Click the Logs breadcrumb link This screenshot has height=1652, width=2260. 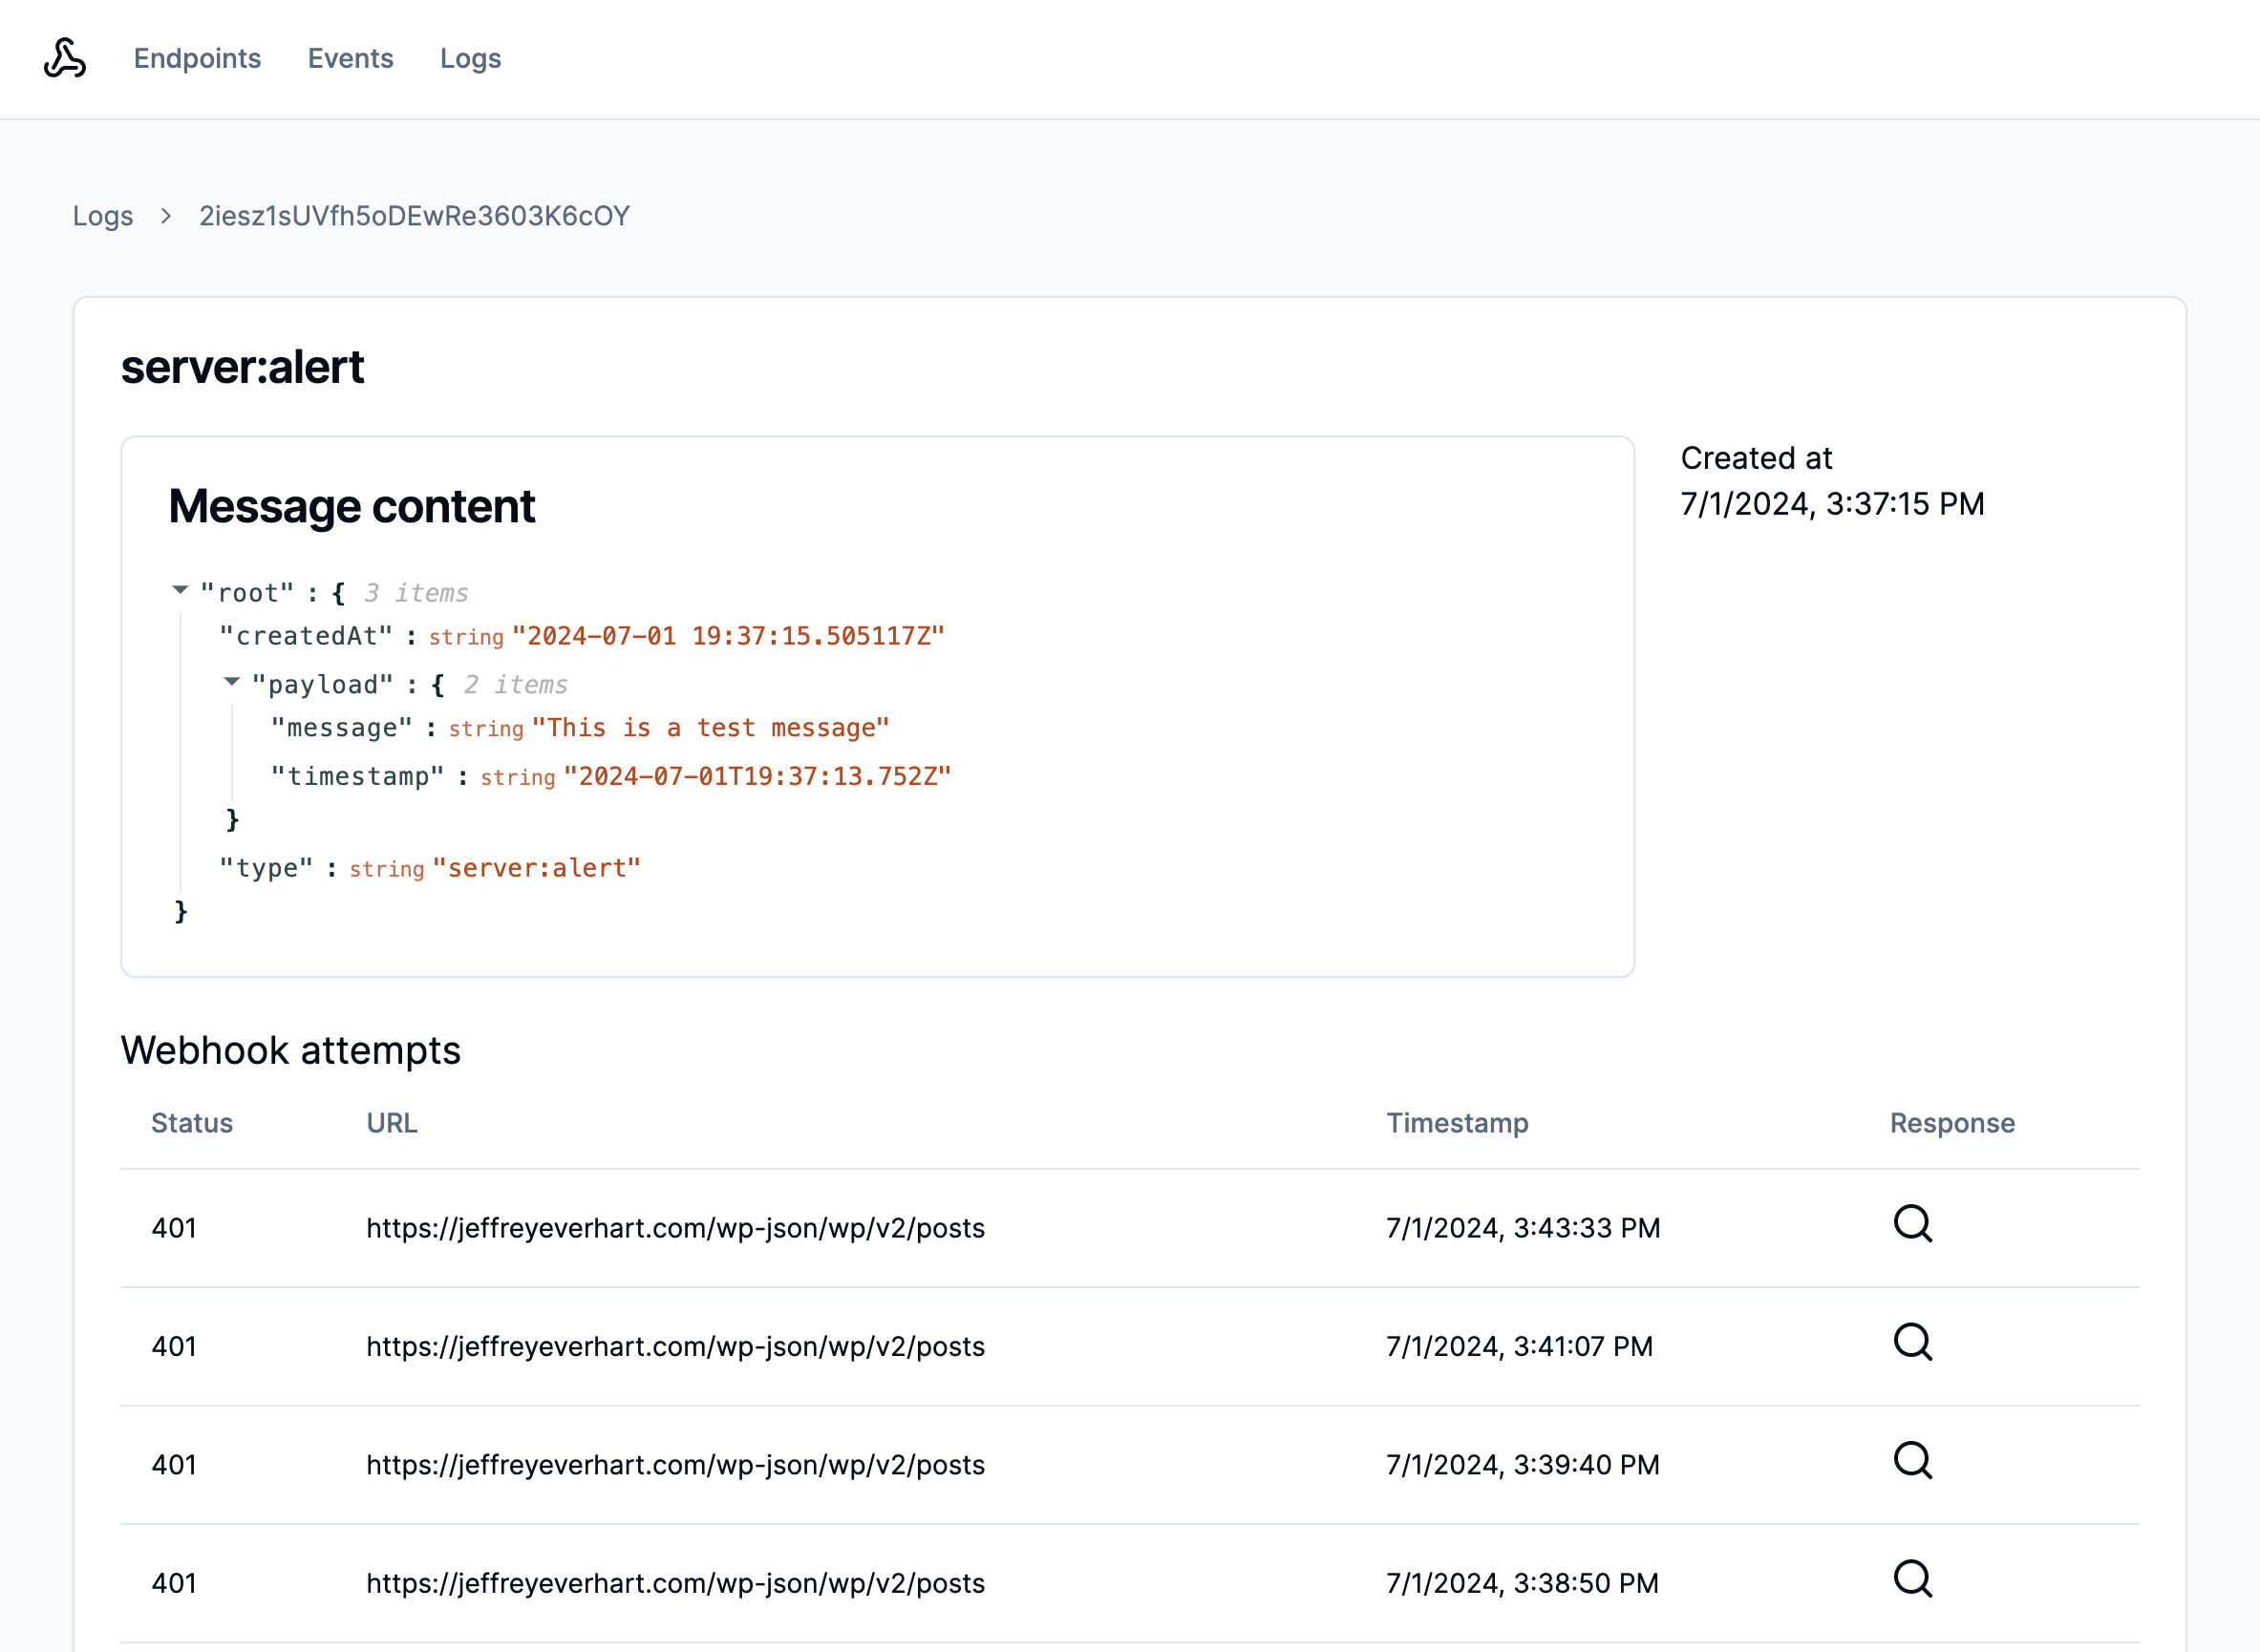(x=103, y=215)
